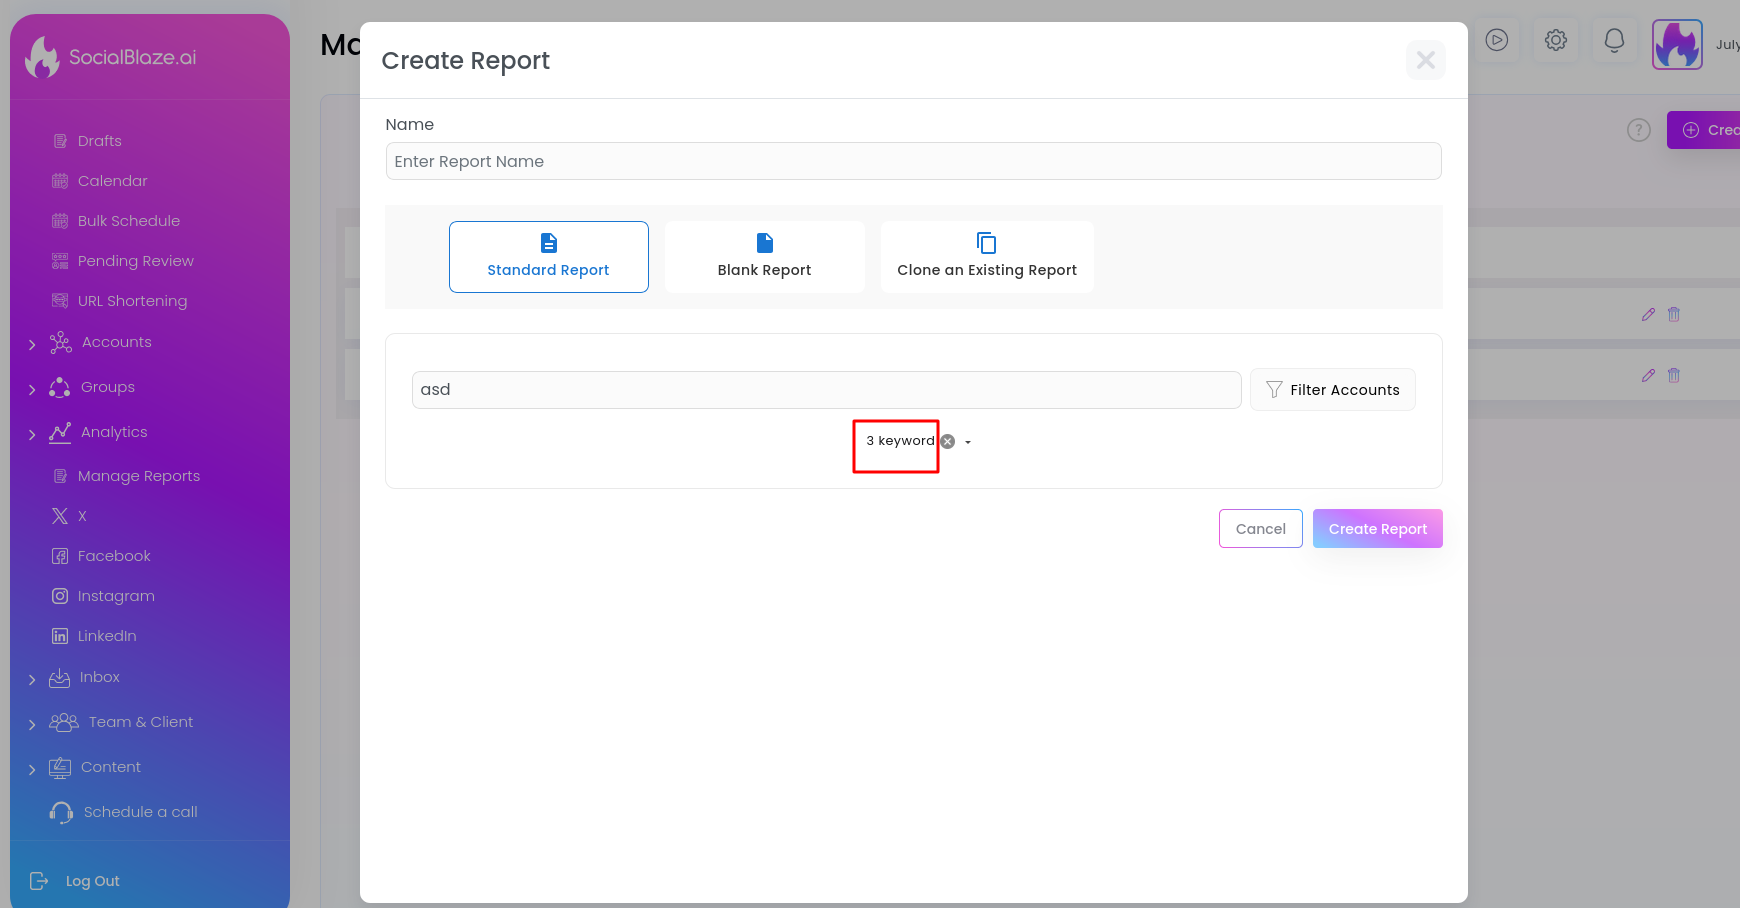Click the Blank Report page icon
The width and height of the screenshot is (1740, 908).
[765, 243]
